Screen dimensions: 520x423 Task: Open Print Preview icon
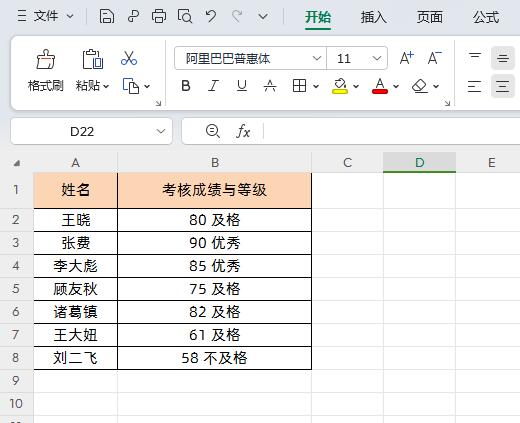tap(185, 16)
